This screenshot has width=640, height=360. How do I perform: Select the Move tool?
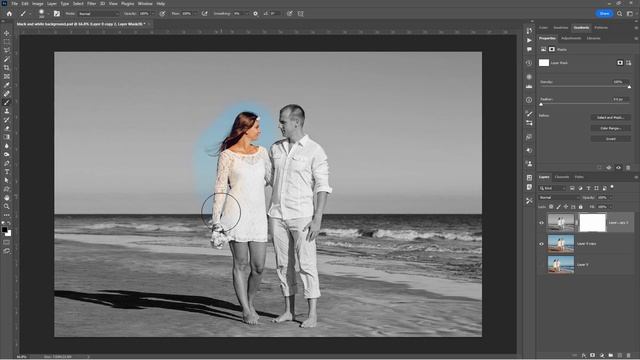pyautogui.click(x=7, y=33)
